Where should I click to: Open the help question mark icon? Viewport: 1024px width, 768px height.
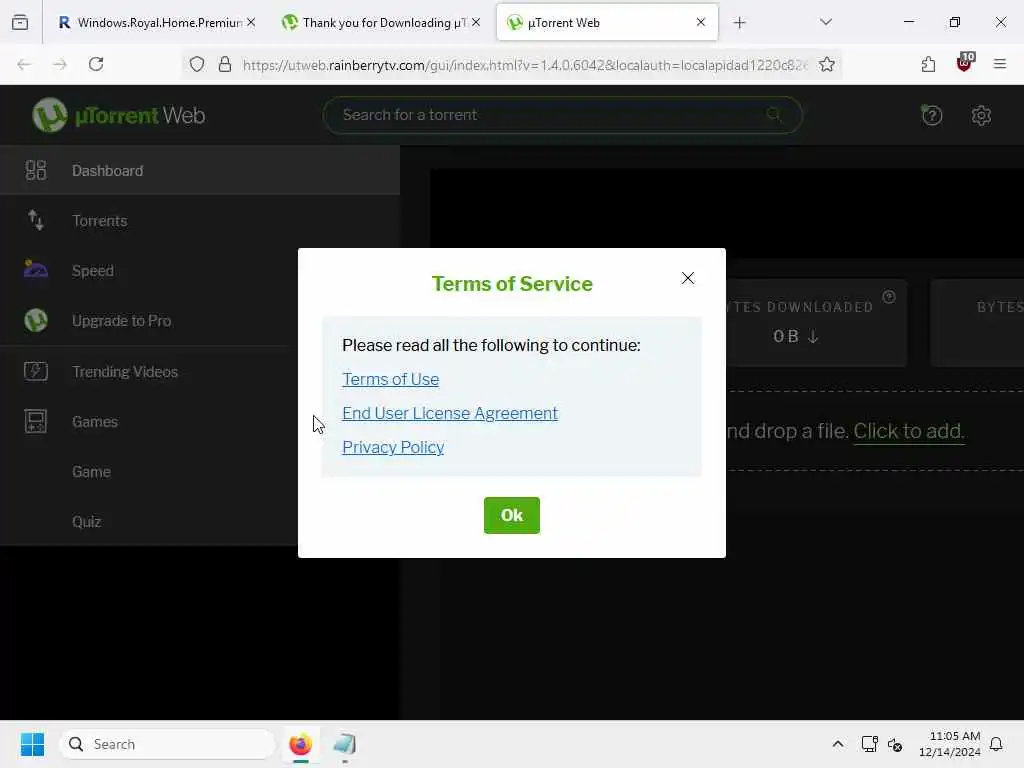(931, 116)
